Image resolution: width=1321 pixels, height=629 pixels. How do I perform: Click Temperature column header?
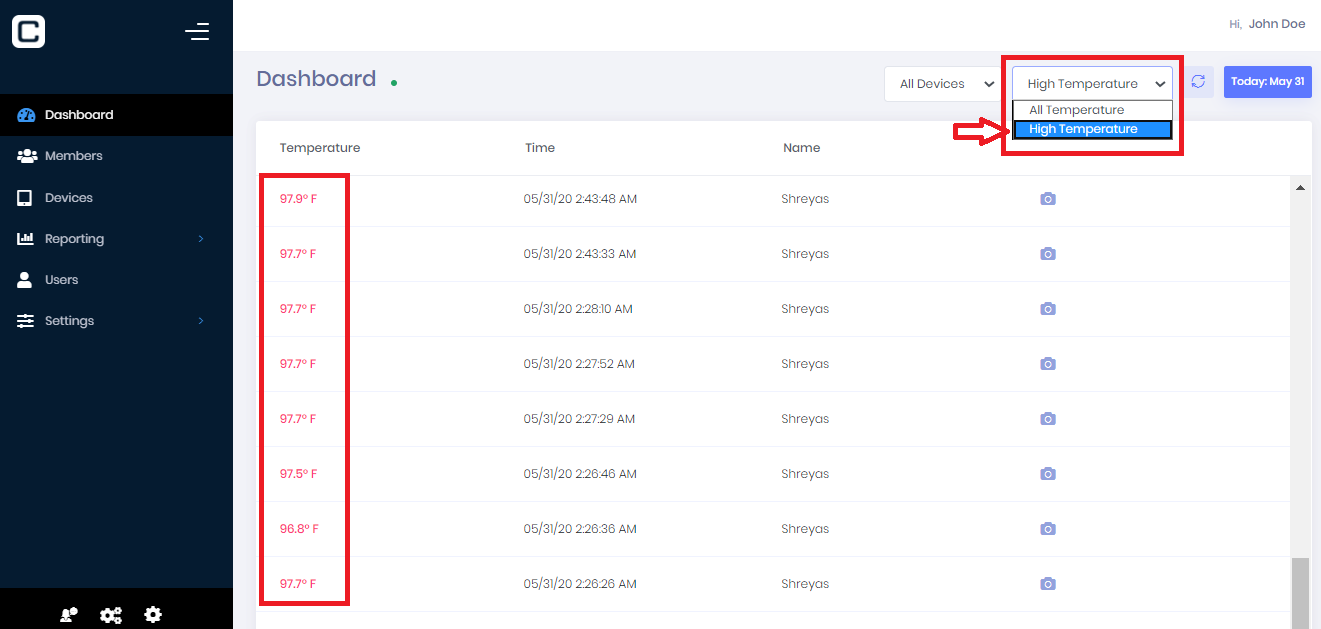(x=320, y=148)
